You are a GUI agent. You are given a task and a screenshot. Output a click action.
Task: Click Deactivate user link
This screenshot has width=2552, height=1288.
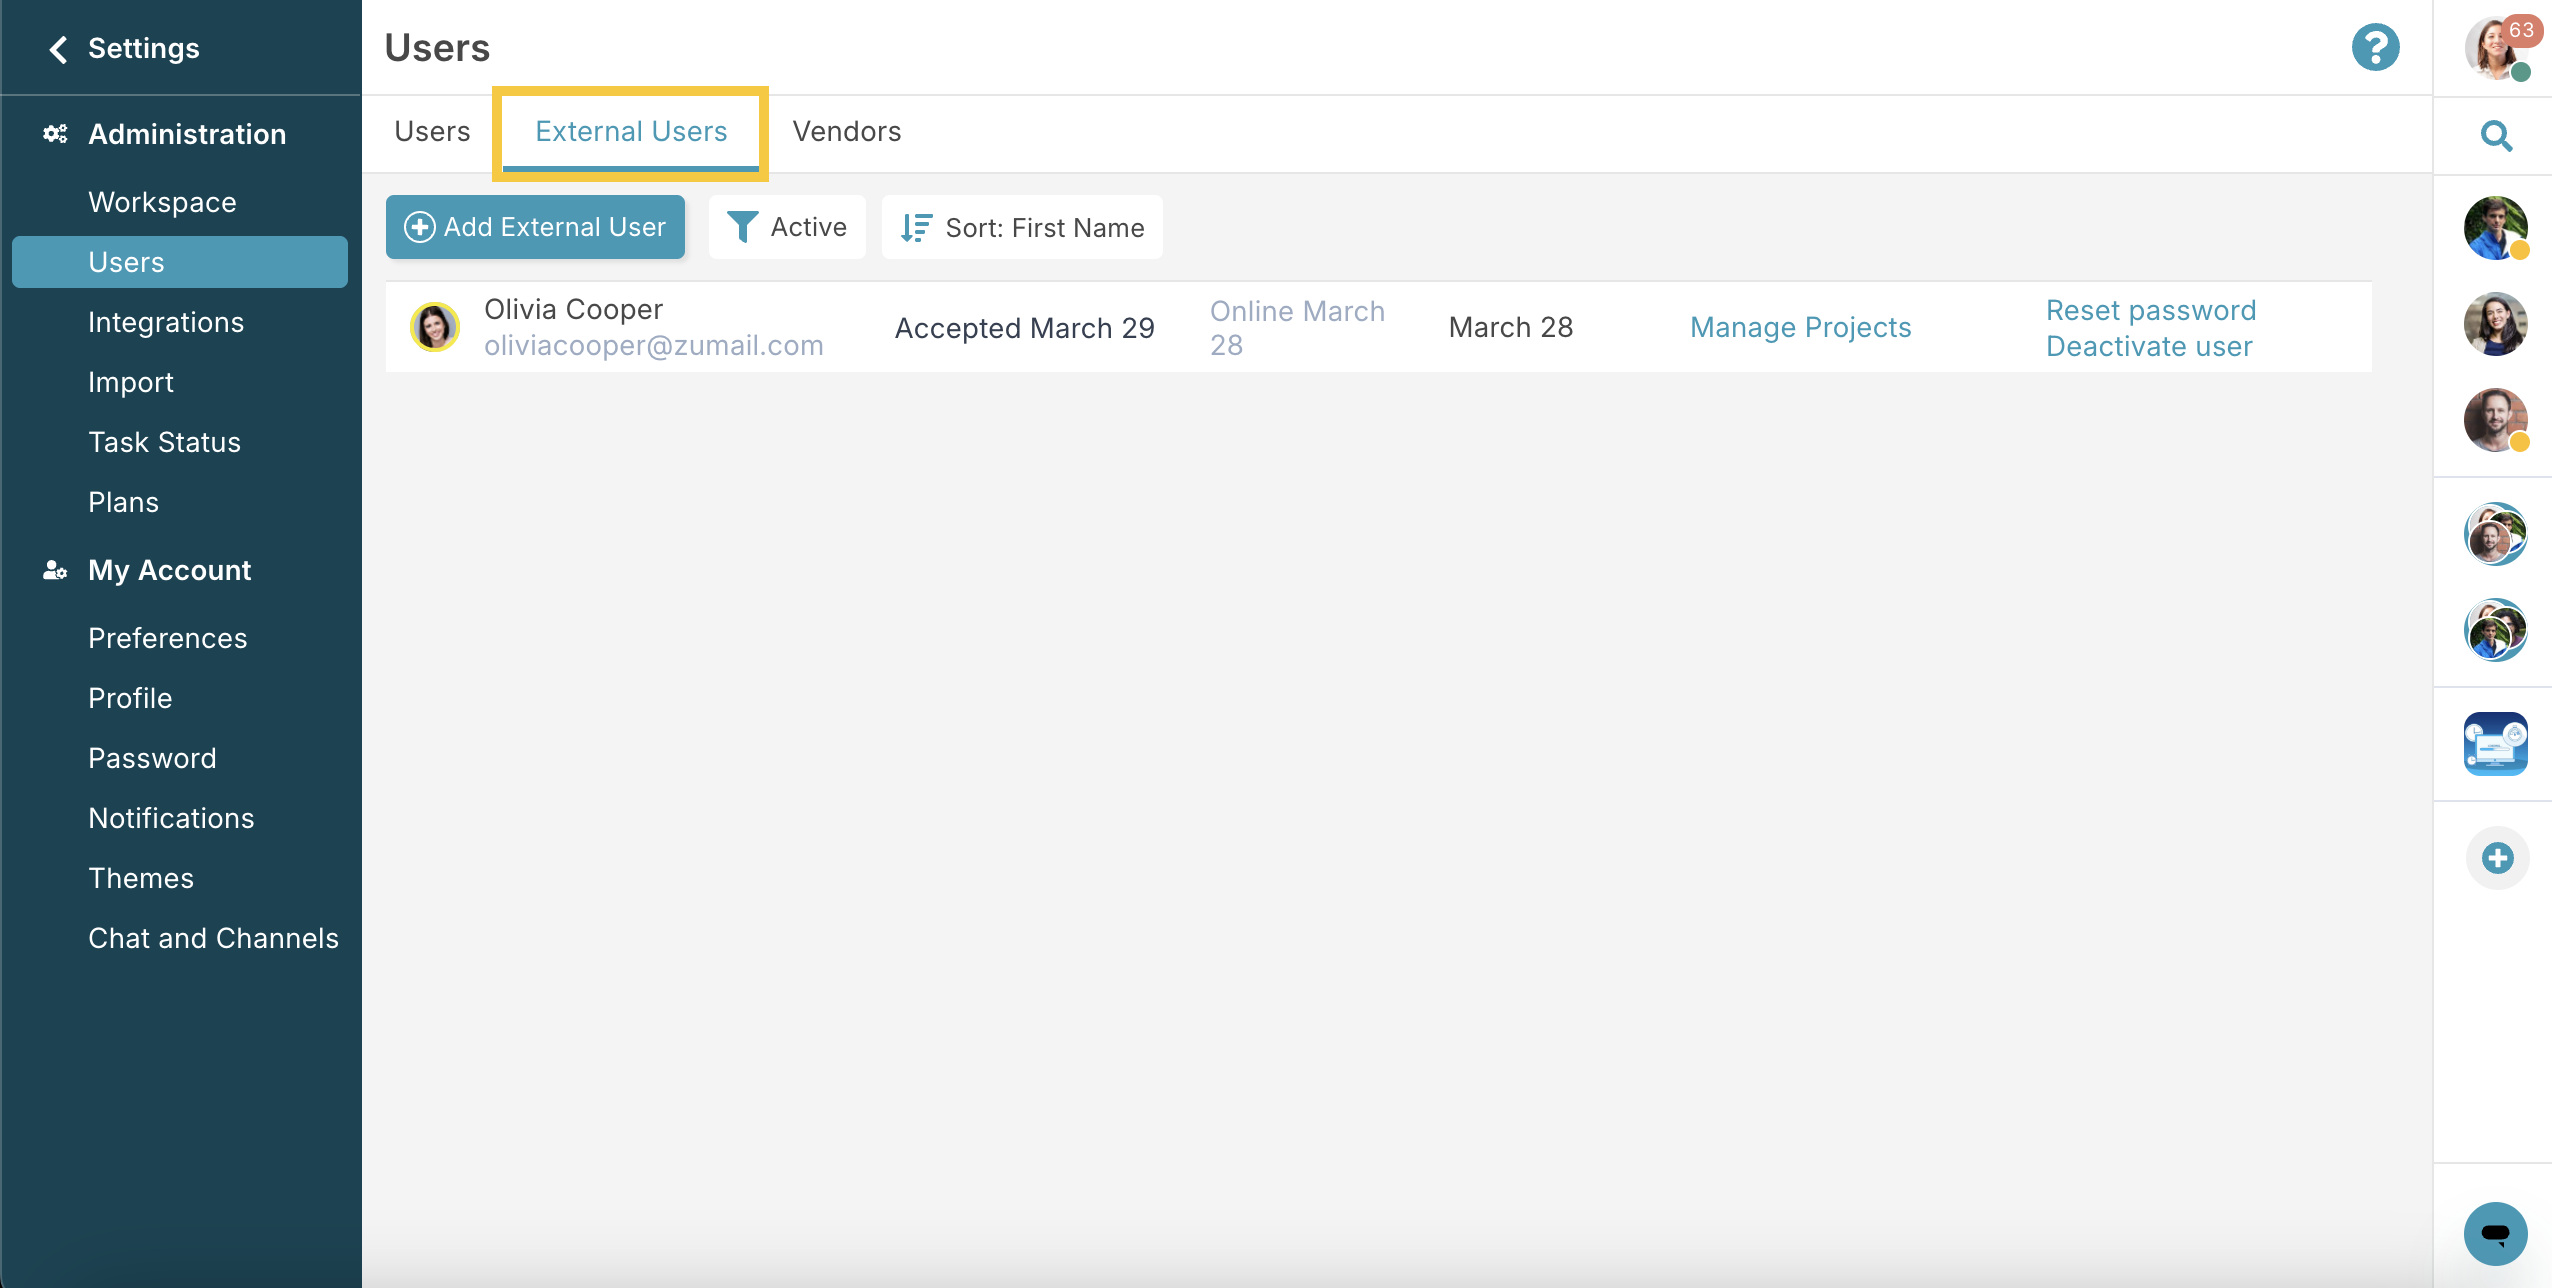pyautogui.click(x=2149, y=346)
